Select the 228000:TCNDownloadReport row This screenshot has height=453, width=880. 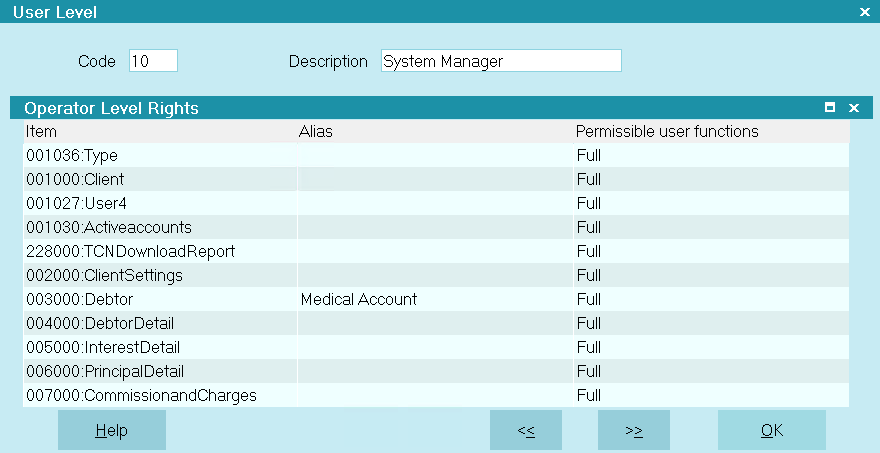tap(436, 251)
